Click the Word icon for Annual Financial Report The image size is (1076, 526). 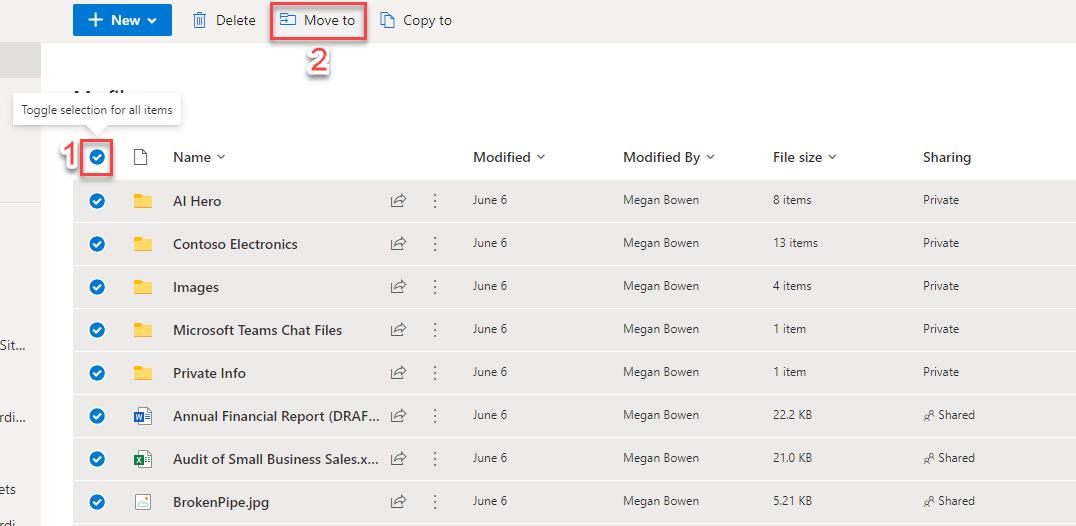point(143,416)
